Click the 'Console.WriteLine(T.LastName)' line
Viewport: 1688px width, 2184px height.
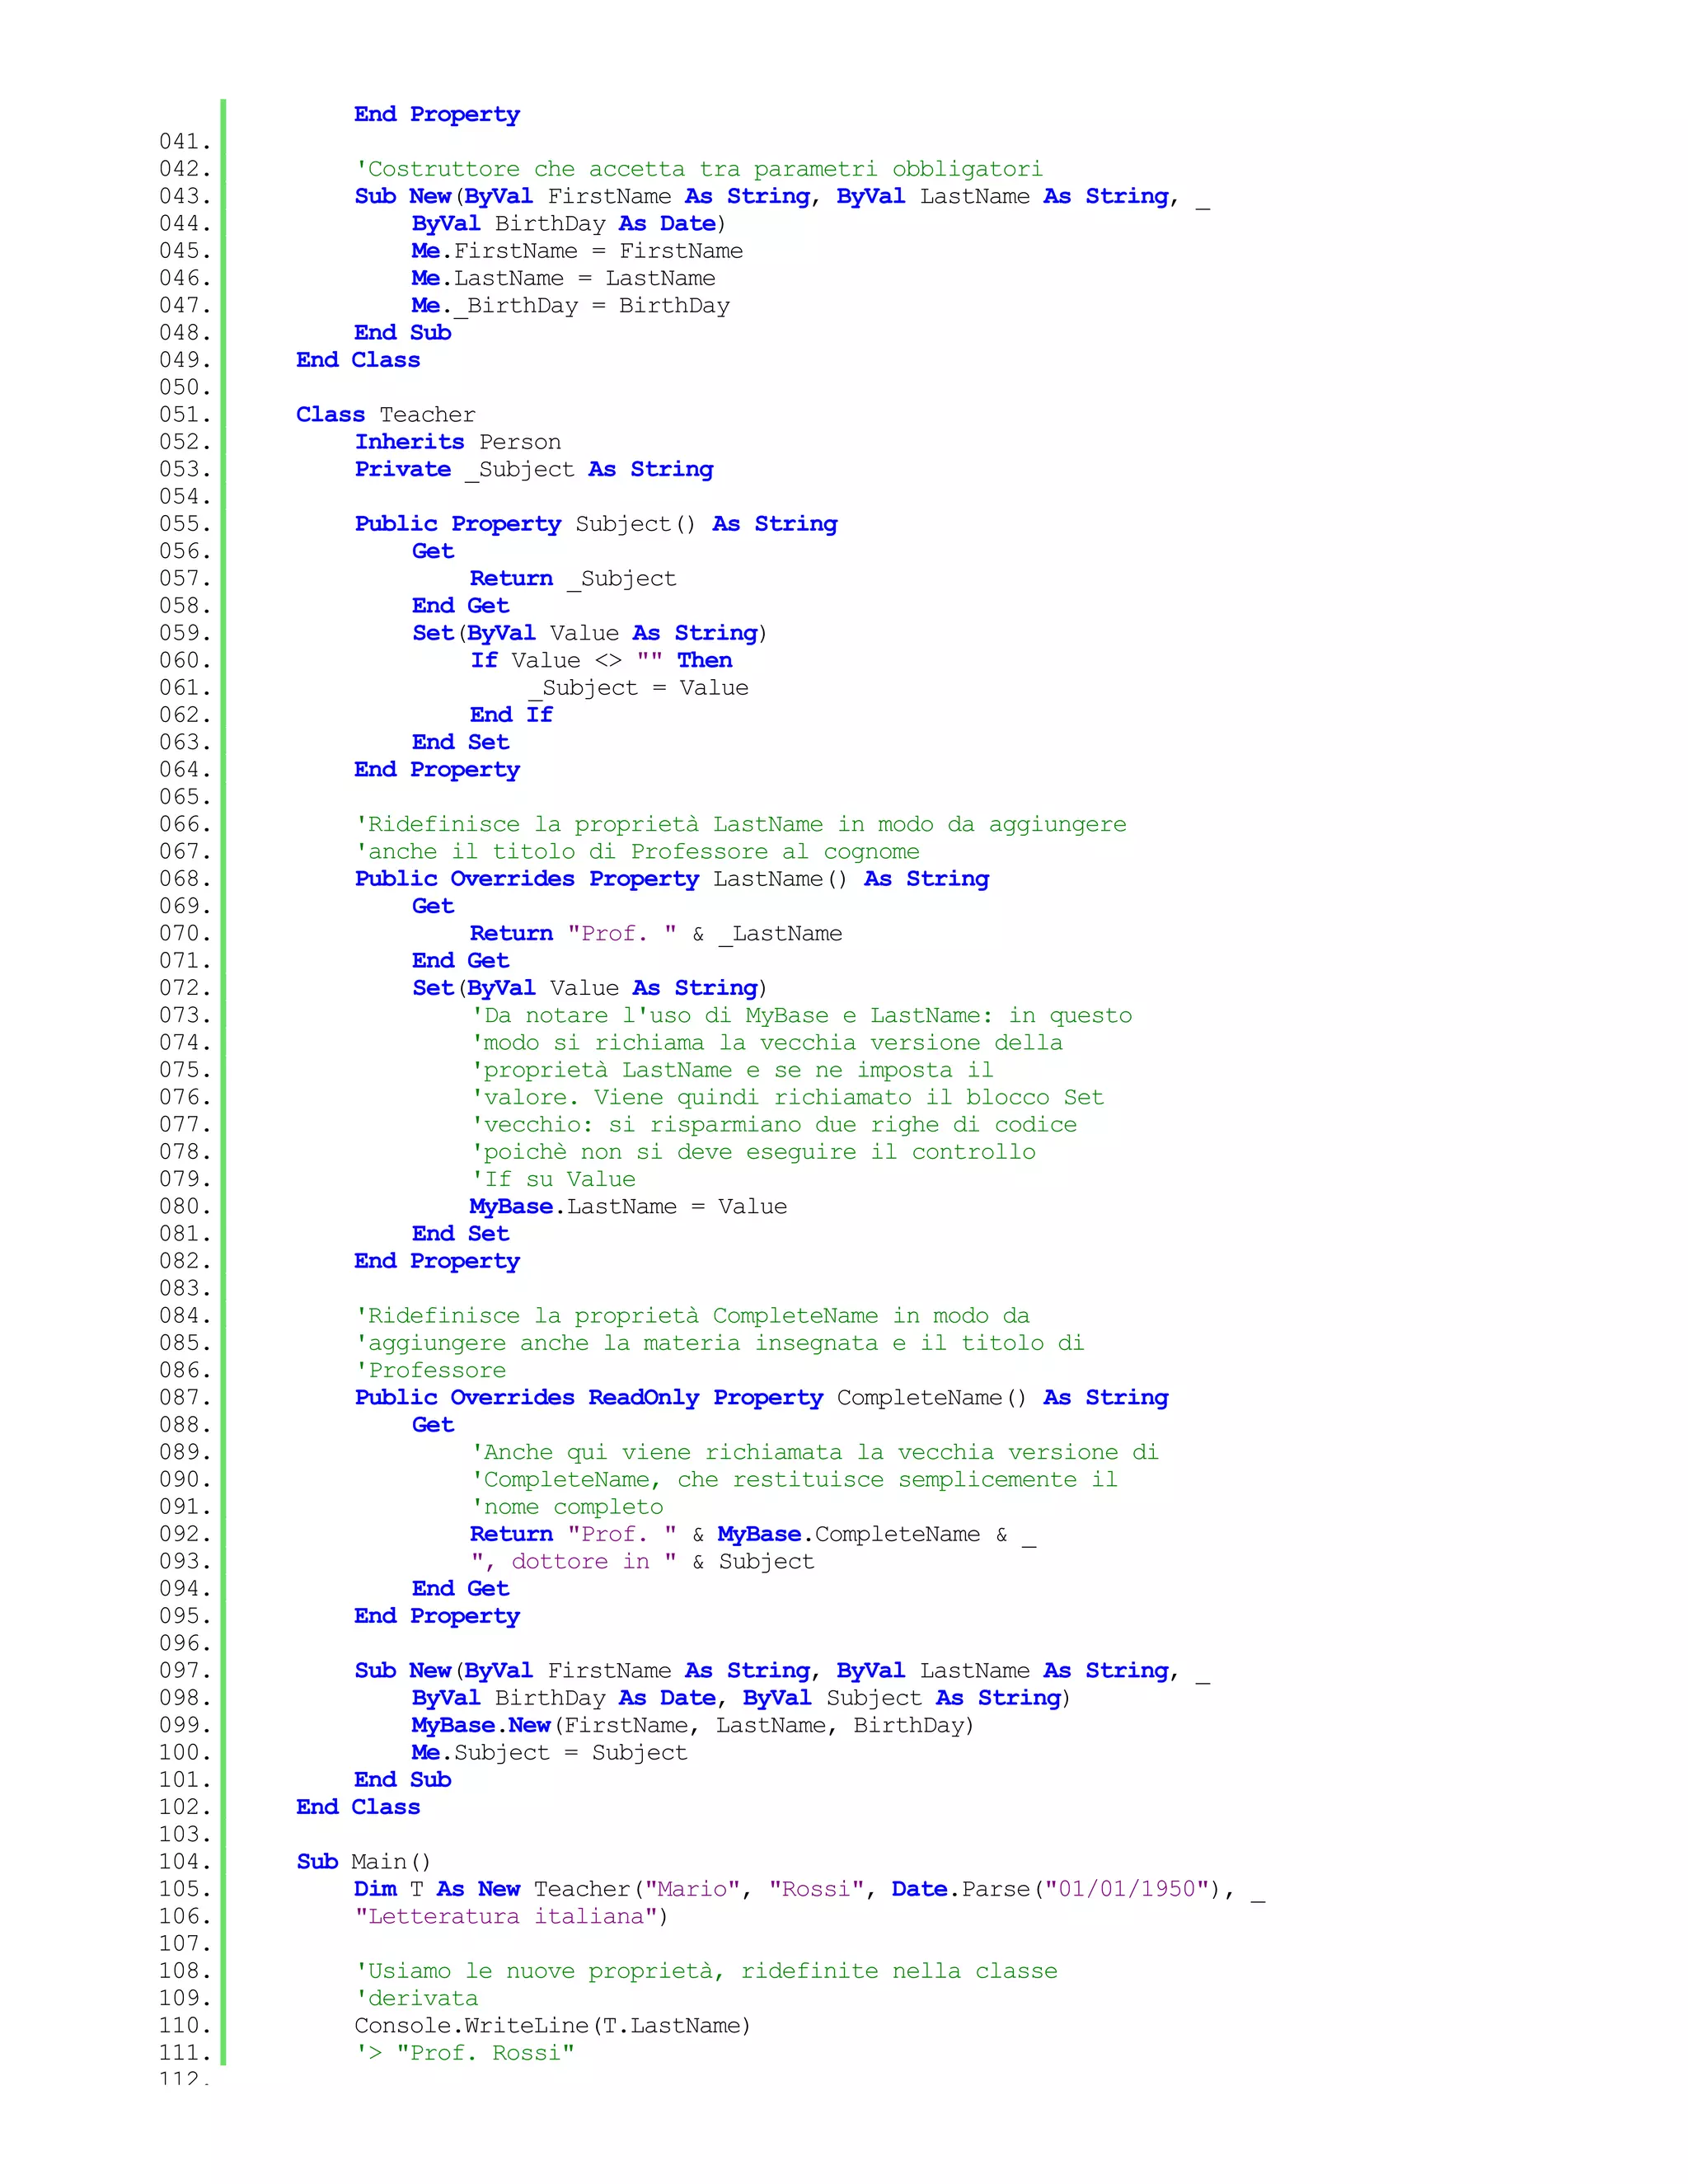tap(552, 2026)
